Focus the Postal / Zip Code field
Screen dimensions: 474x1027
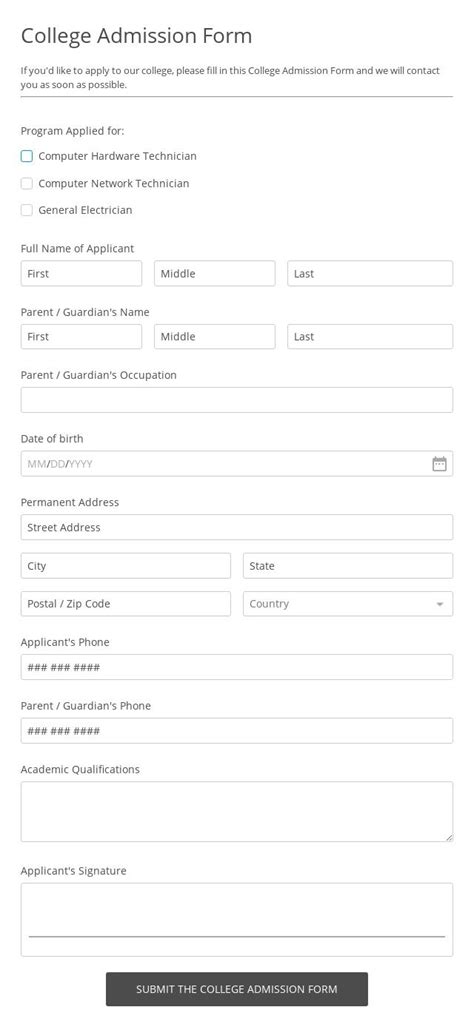click(x=126, y=604)
